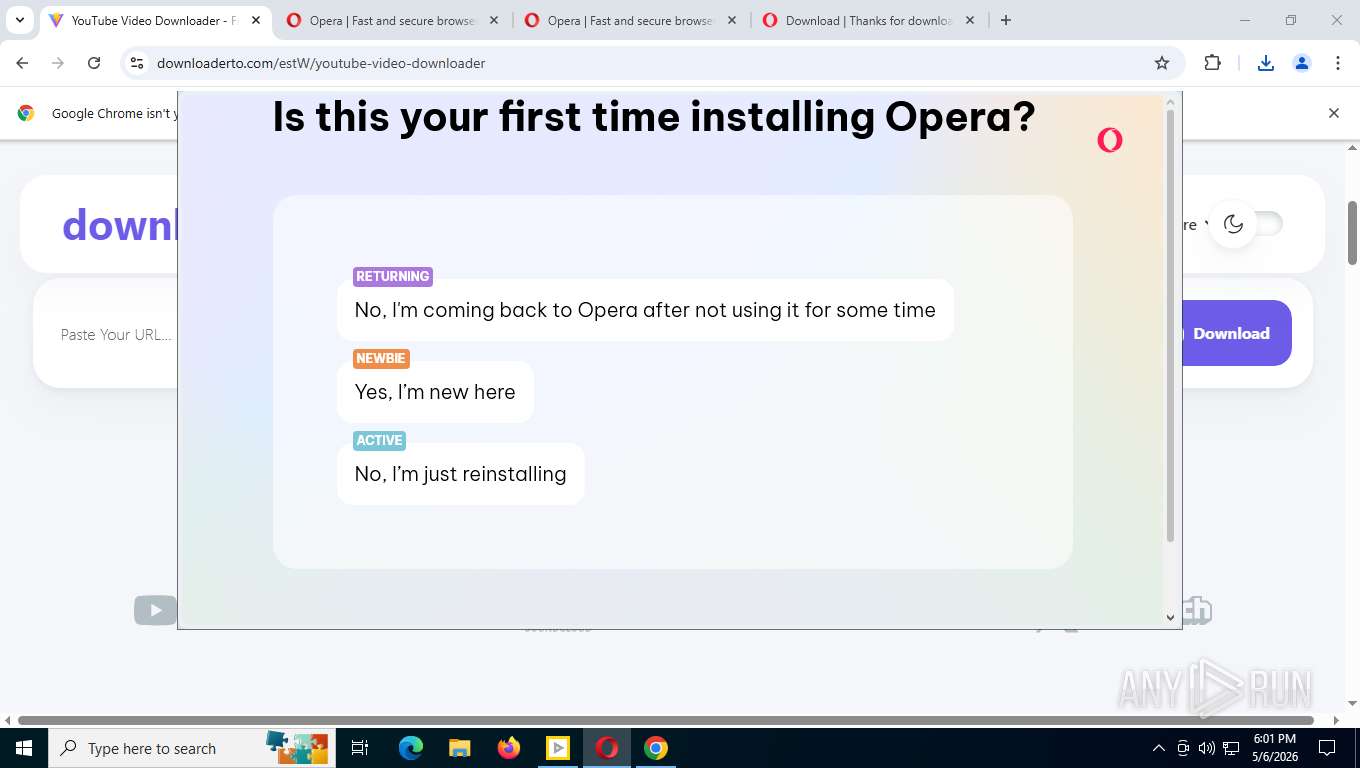Screen dimensions: 1360x768
Task: Open the Chrome icon on the taskbar
Action: point(656,748)
